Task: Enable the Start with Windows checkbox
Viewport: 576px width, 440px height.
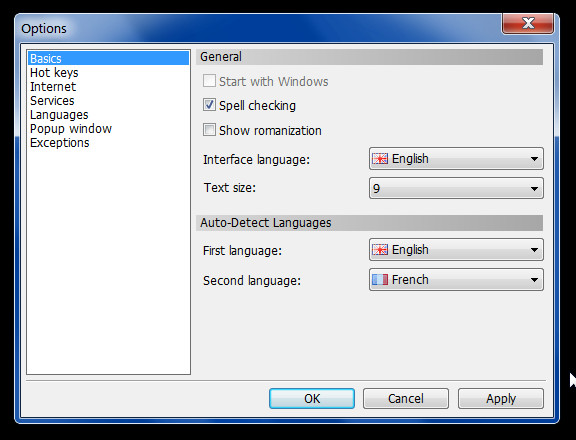Action: pos(209,81)
